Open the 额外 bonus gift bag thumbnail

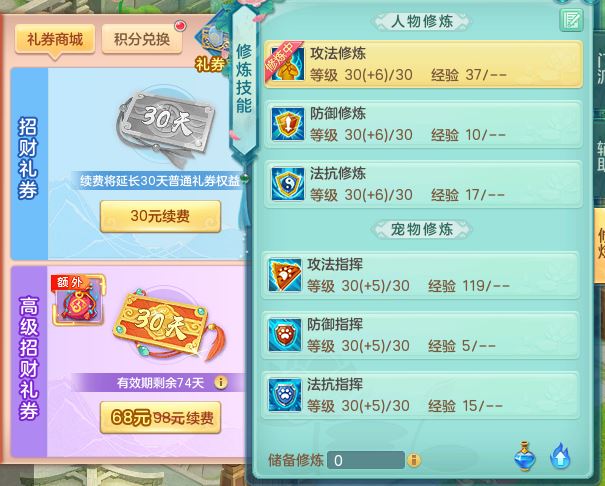pos(78,300)
